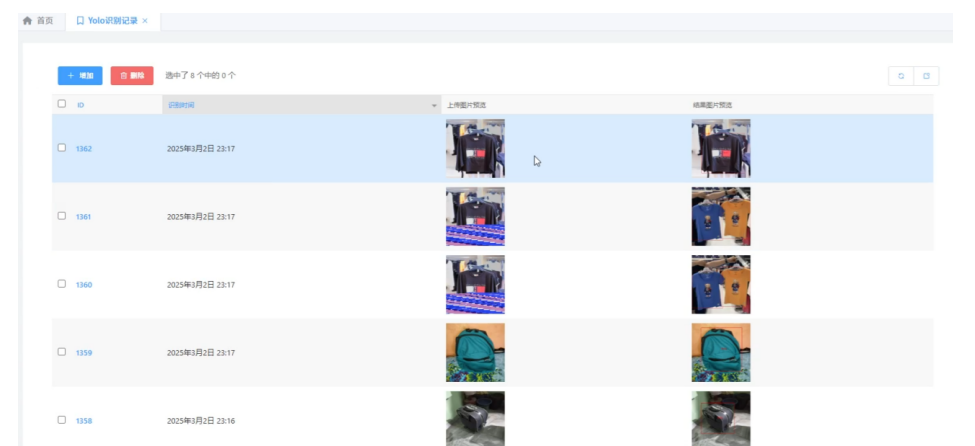Sort by the ID column header
This screenshot has width=975, height=446.
(81, 105)
